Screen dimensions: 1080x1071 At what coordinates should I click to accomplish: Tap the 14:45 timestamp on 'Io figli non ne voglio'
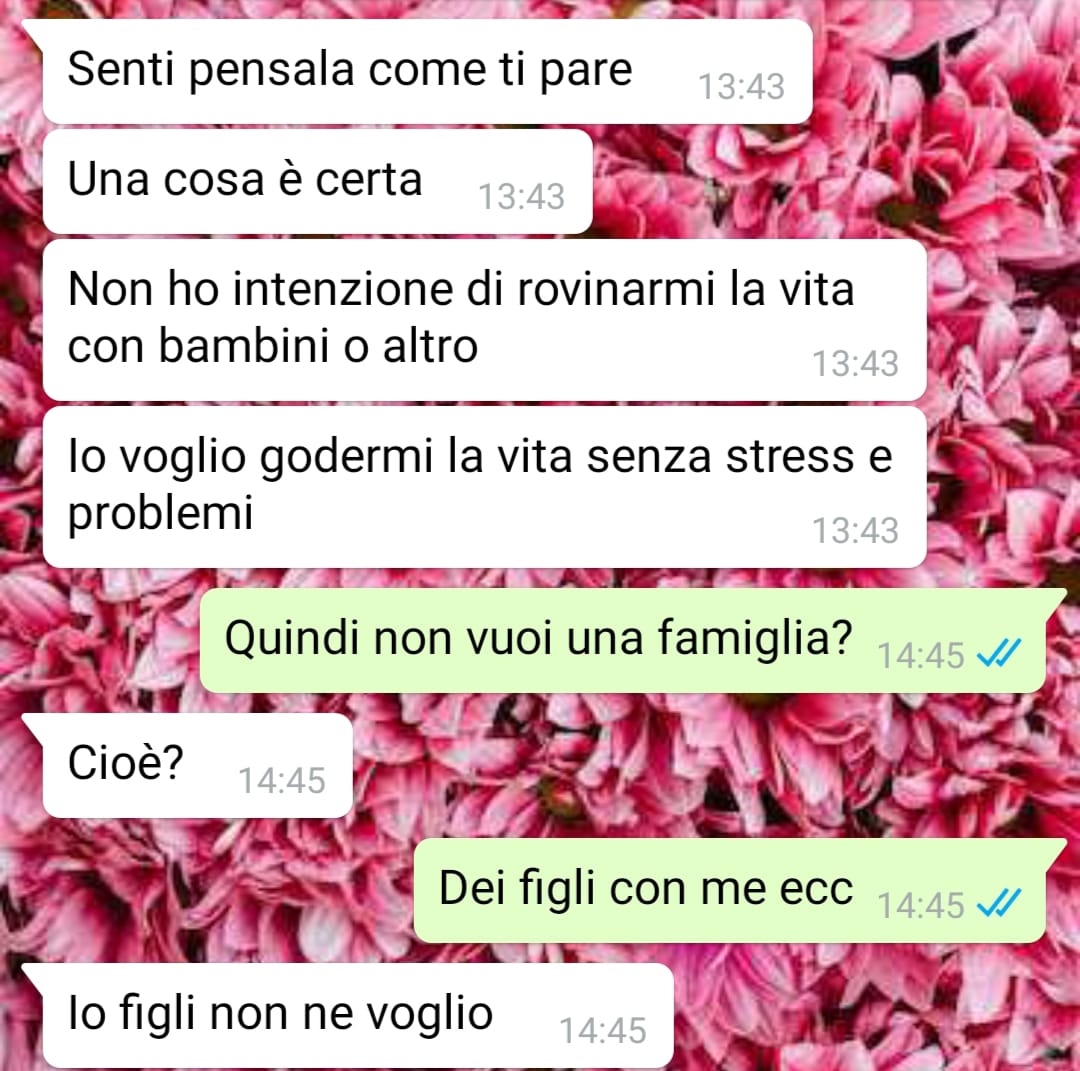(x=603, y=1031)
